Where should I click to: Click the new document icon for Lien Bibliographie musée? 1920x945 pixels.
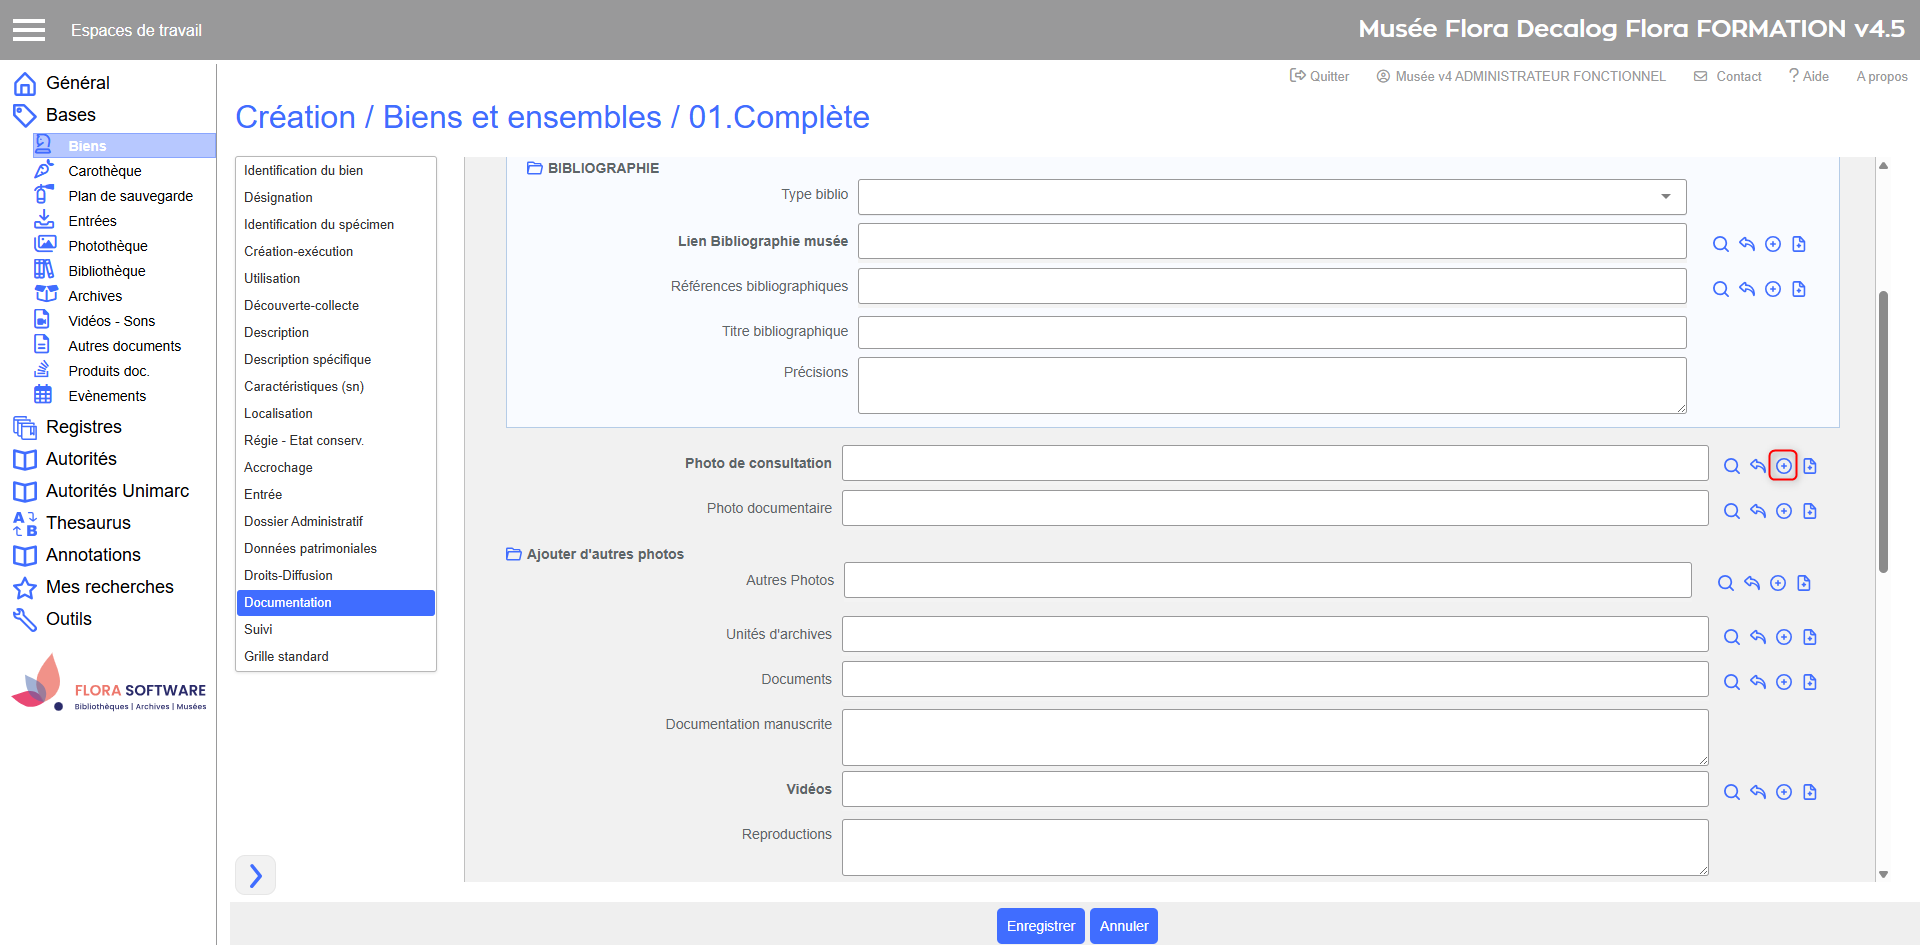[1799, 244]
